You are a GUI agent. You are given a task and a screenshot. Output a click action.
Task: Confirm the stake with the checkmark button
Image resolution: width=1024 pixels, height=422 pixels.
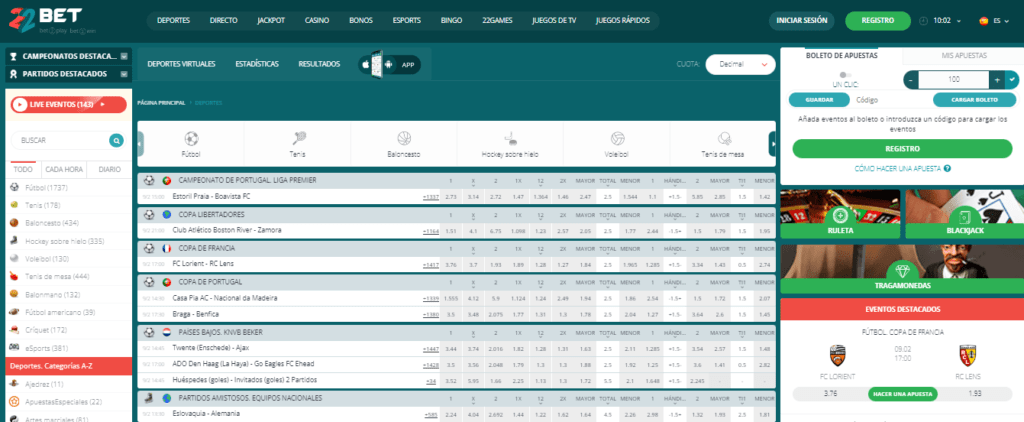coord(1013,79)
